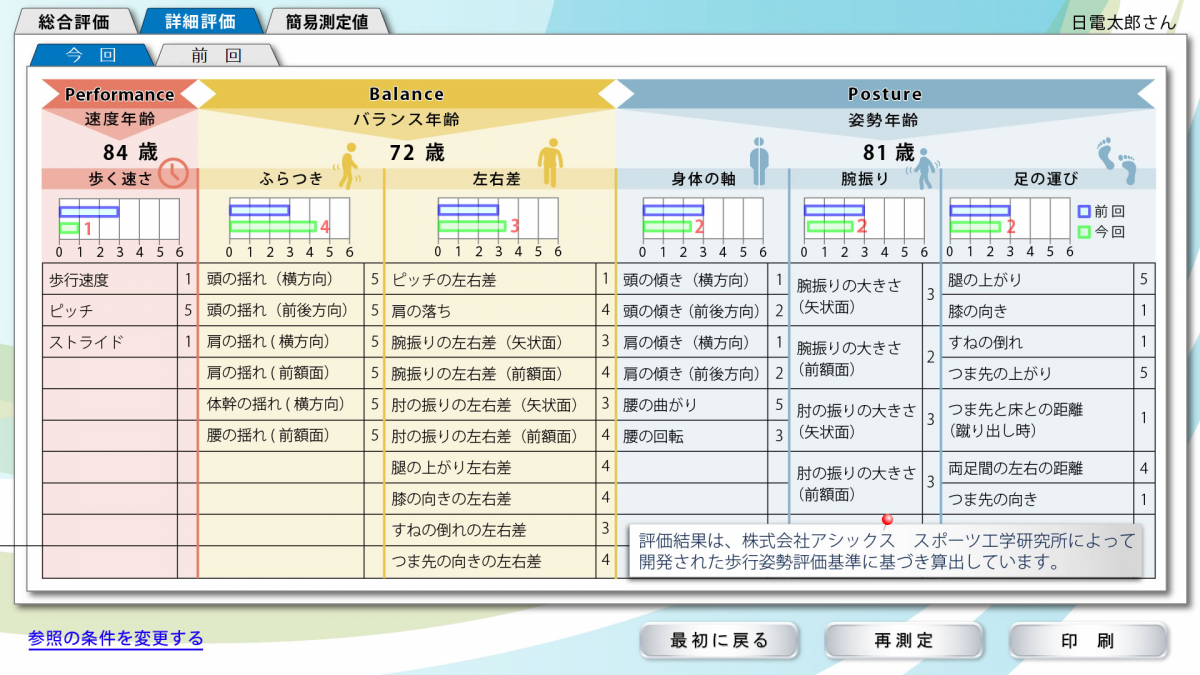Click 頭の揺れ（前後方向） row
The width and height of the screenshot is (1200, 675).
[291, 311]
